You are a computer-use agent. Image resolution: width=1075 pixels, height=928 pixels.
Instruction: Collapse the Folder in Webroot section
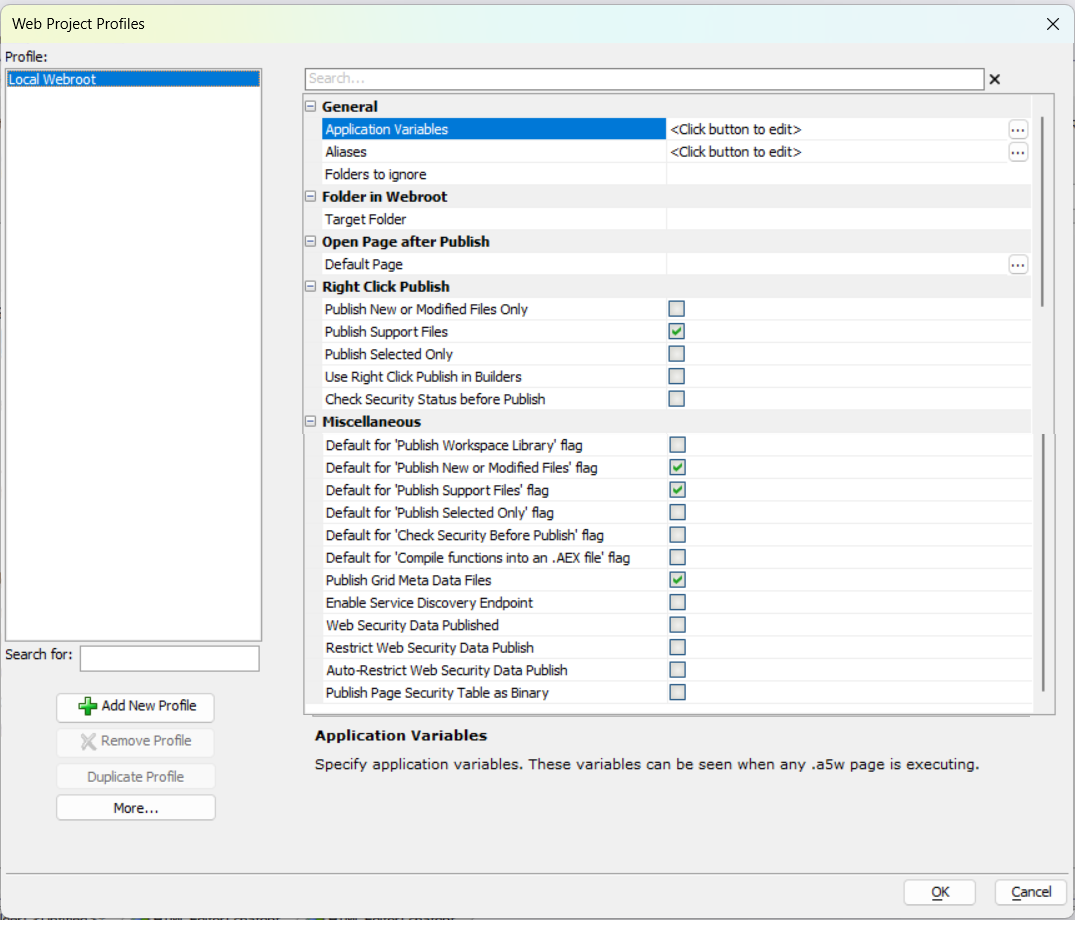311,196
